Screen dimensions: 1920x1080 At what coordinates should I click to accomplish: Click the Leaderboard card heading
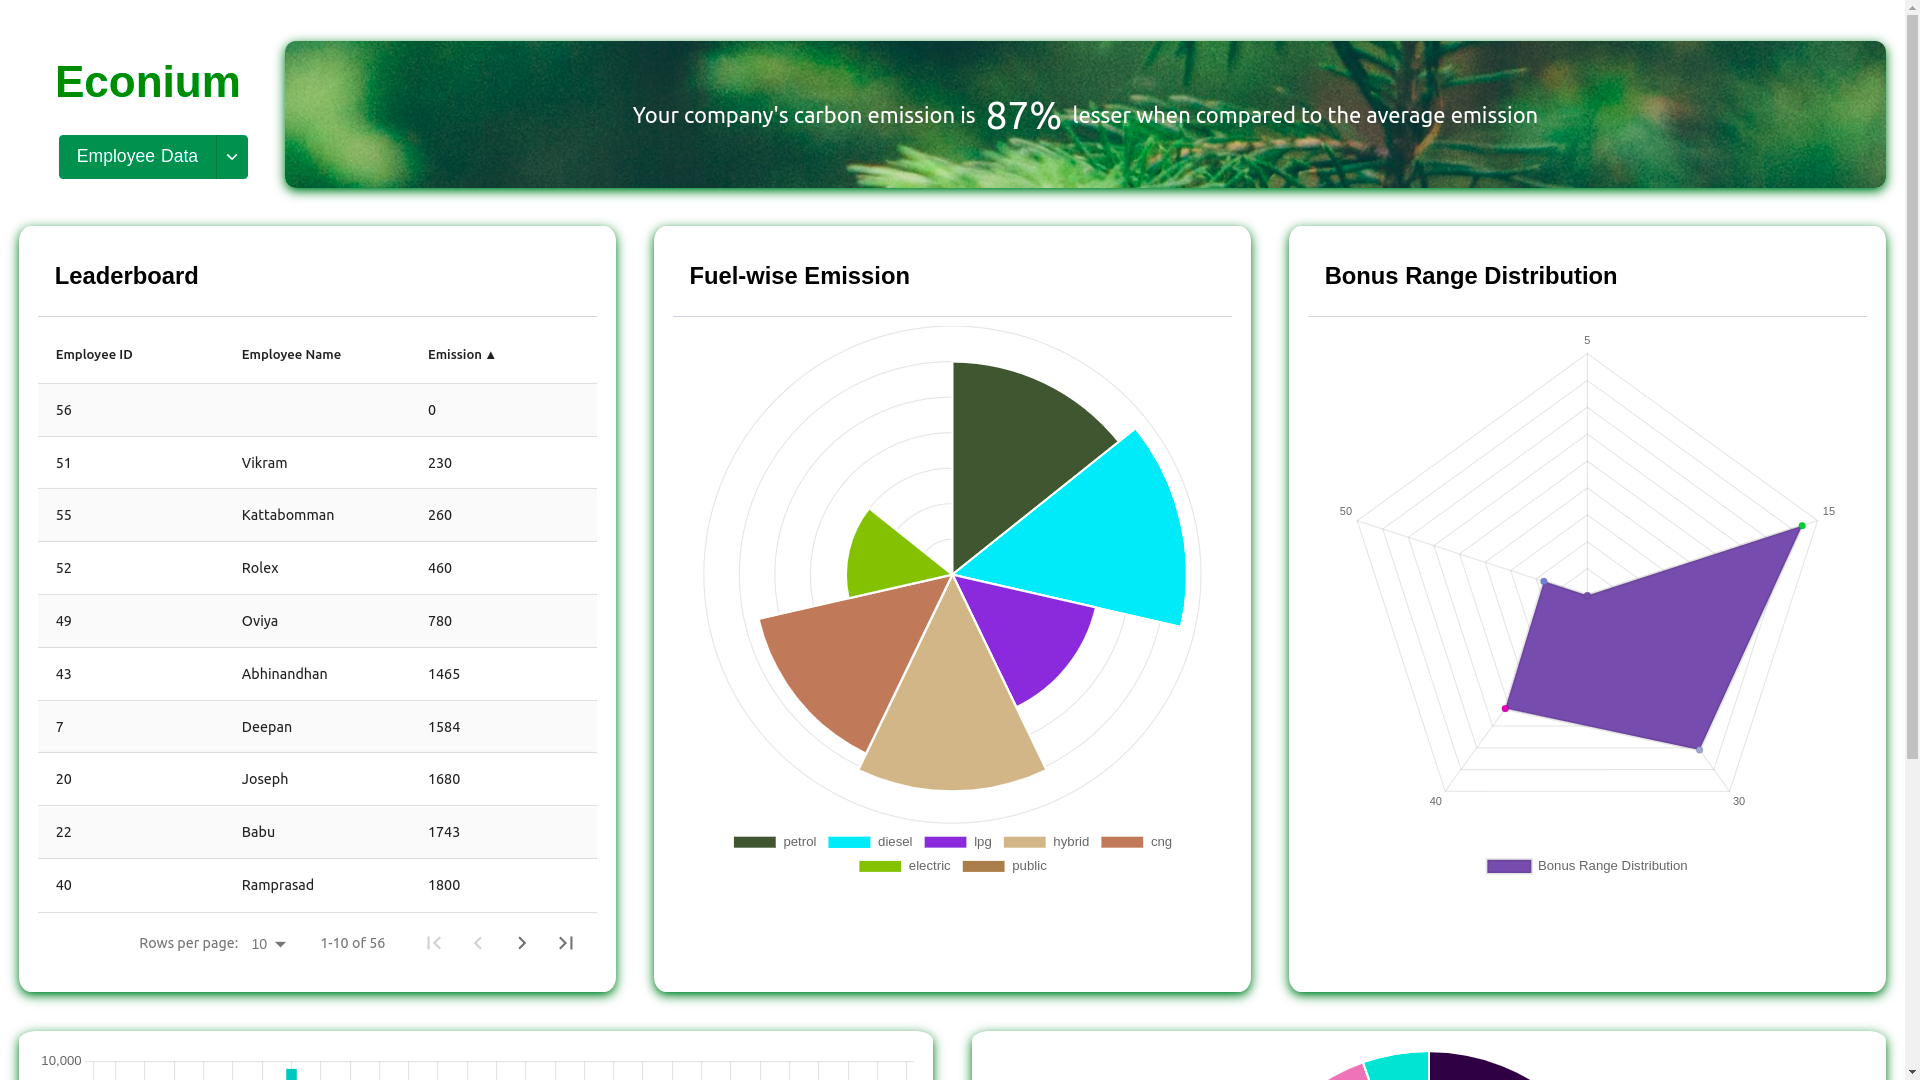pos(127,276)
